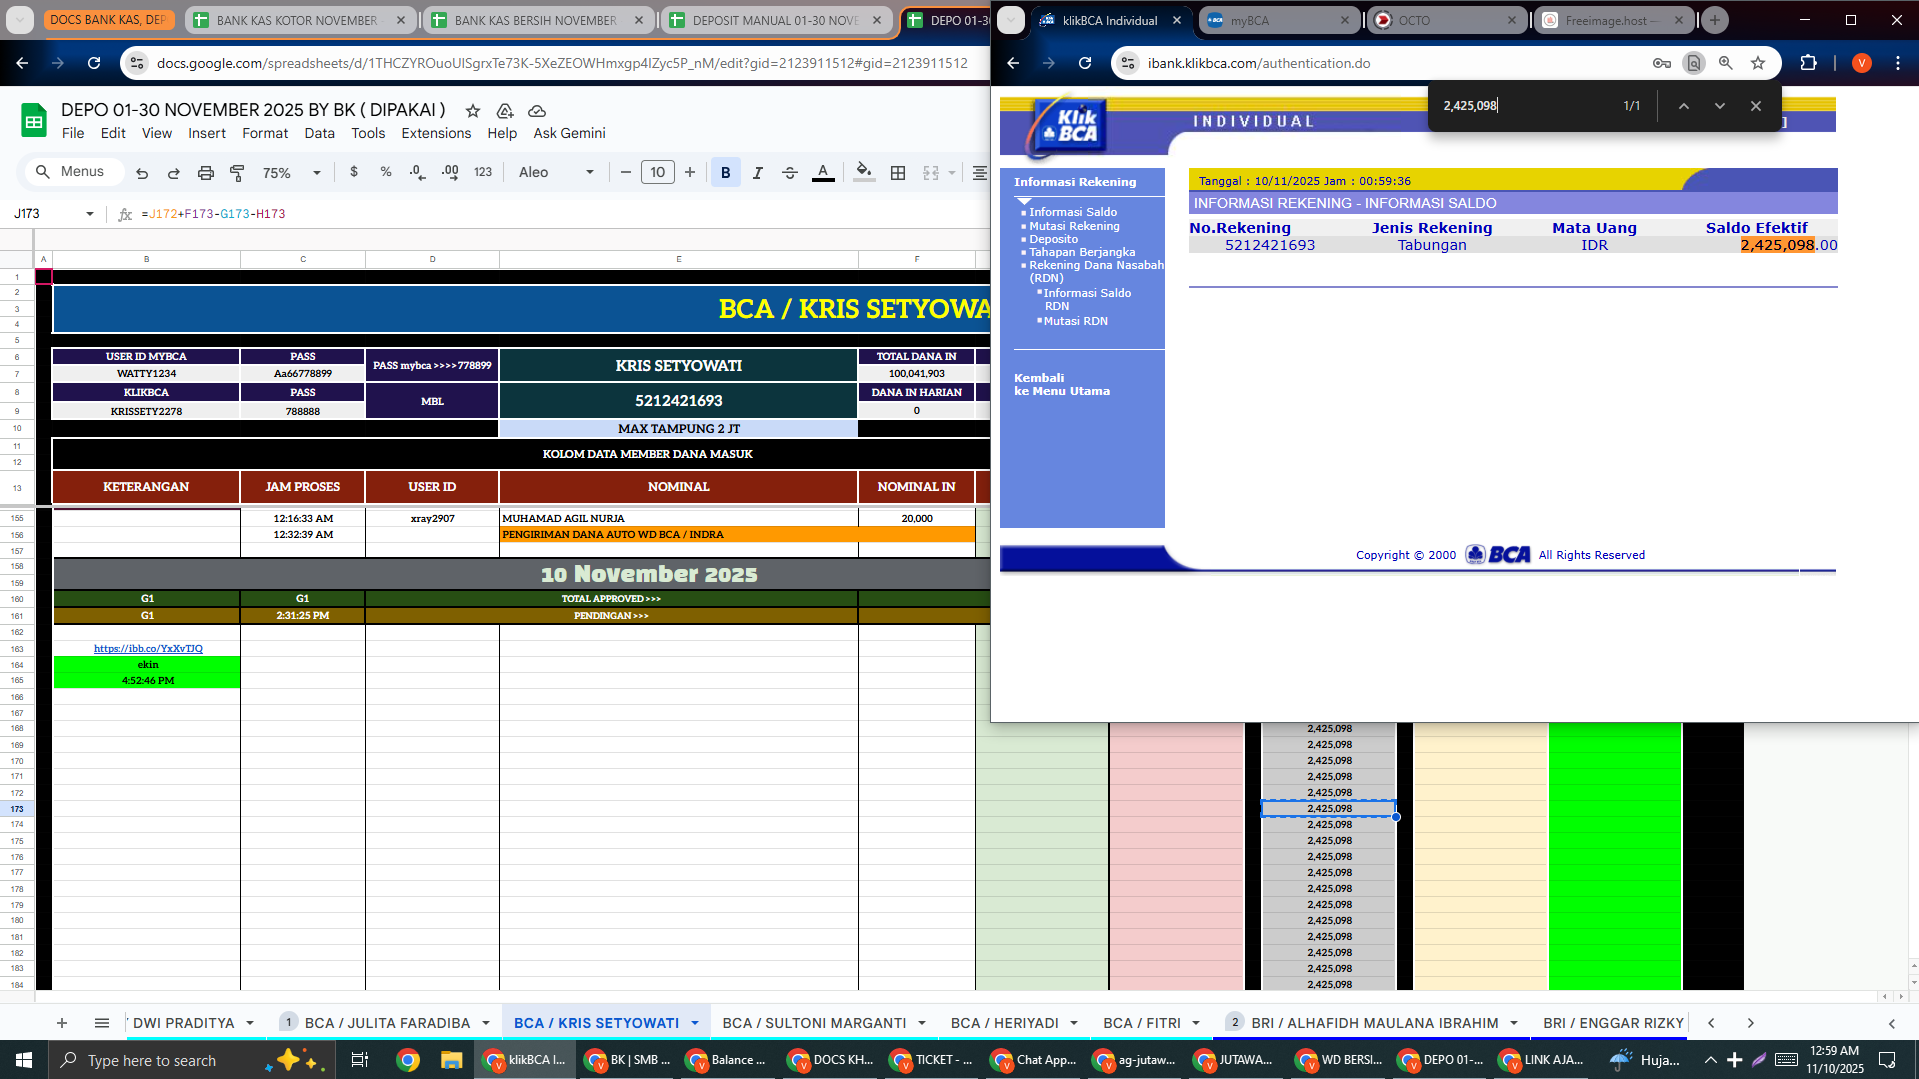This screenshot has height=1079, width=1919.
Task: Open Deposito in KlikBCA sidebar
Action: click(x=1054, y=239)
